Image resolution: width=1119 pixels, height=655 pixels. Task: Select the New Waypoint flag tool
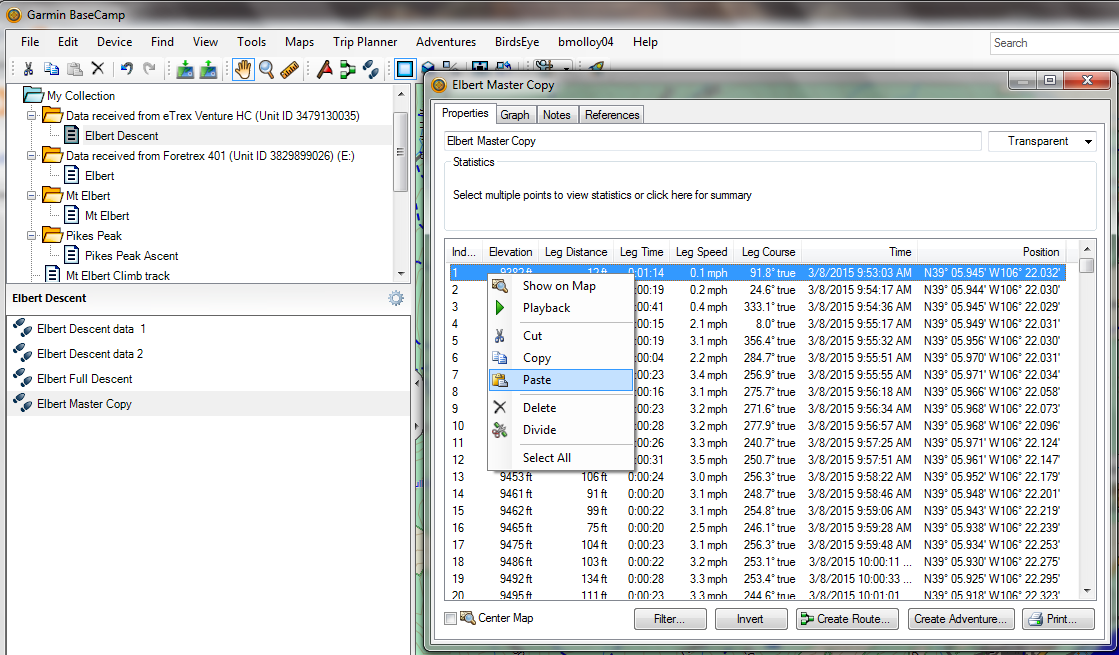325,69
